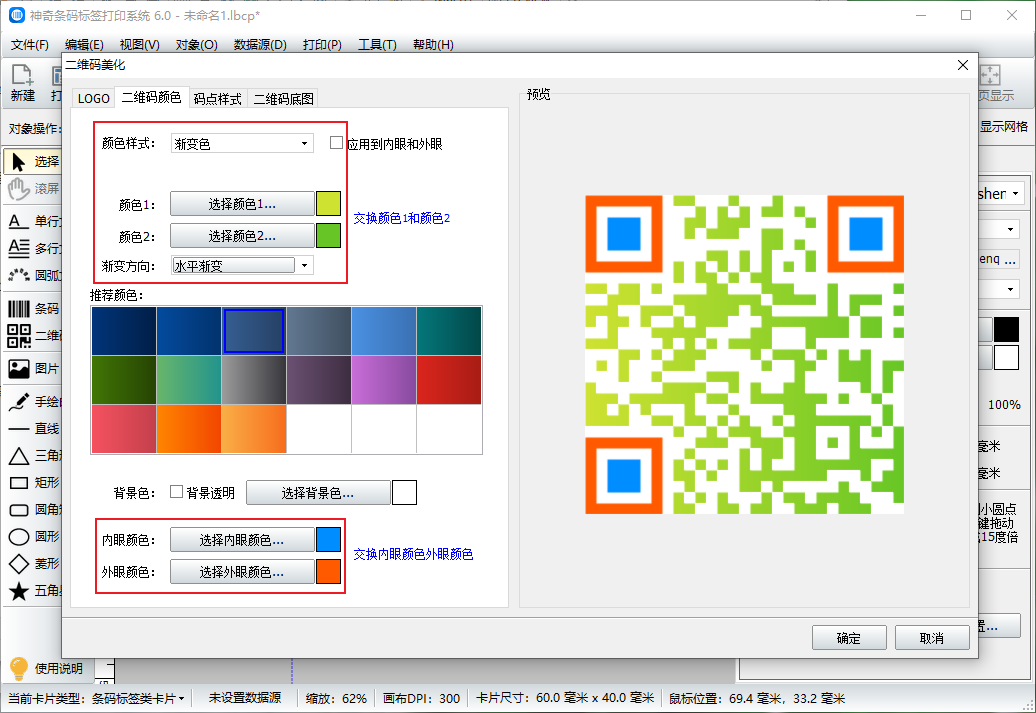The width and height of the screenshot is (1036, 713).
Task: Choose the 圆弧 arc text tool
Action: (33, 275)
